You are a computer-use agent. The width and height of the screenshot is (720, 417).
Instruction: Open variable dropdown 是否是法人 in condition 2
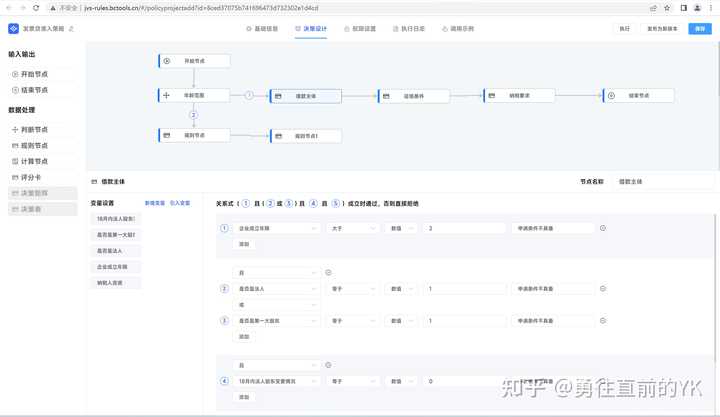tap(276, 289)
